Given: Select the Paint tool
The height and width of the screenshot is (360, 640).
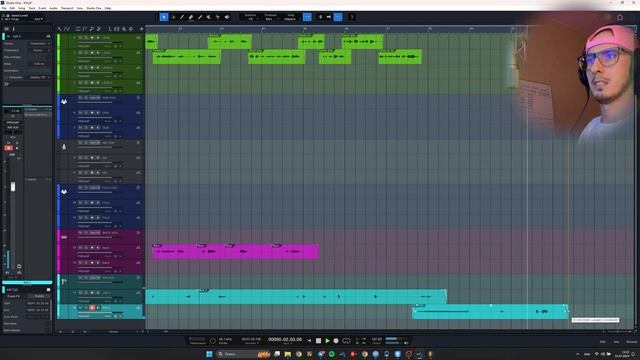Looking at the screenshot, I should [x=200, y=17].
